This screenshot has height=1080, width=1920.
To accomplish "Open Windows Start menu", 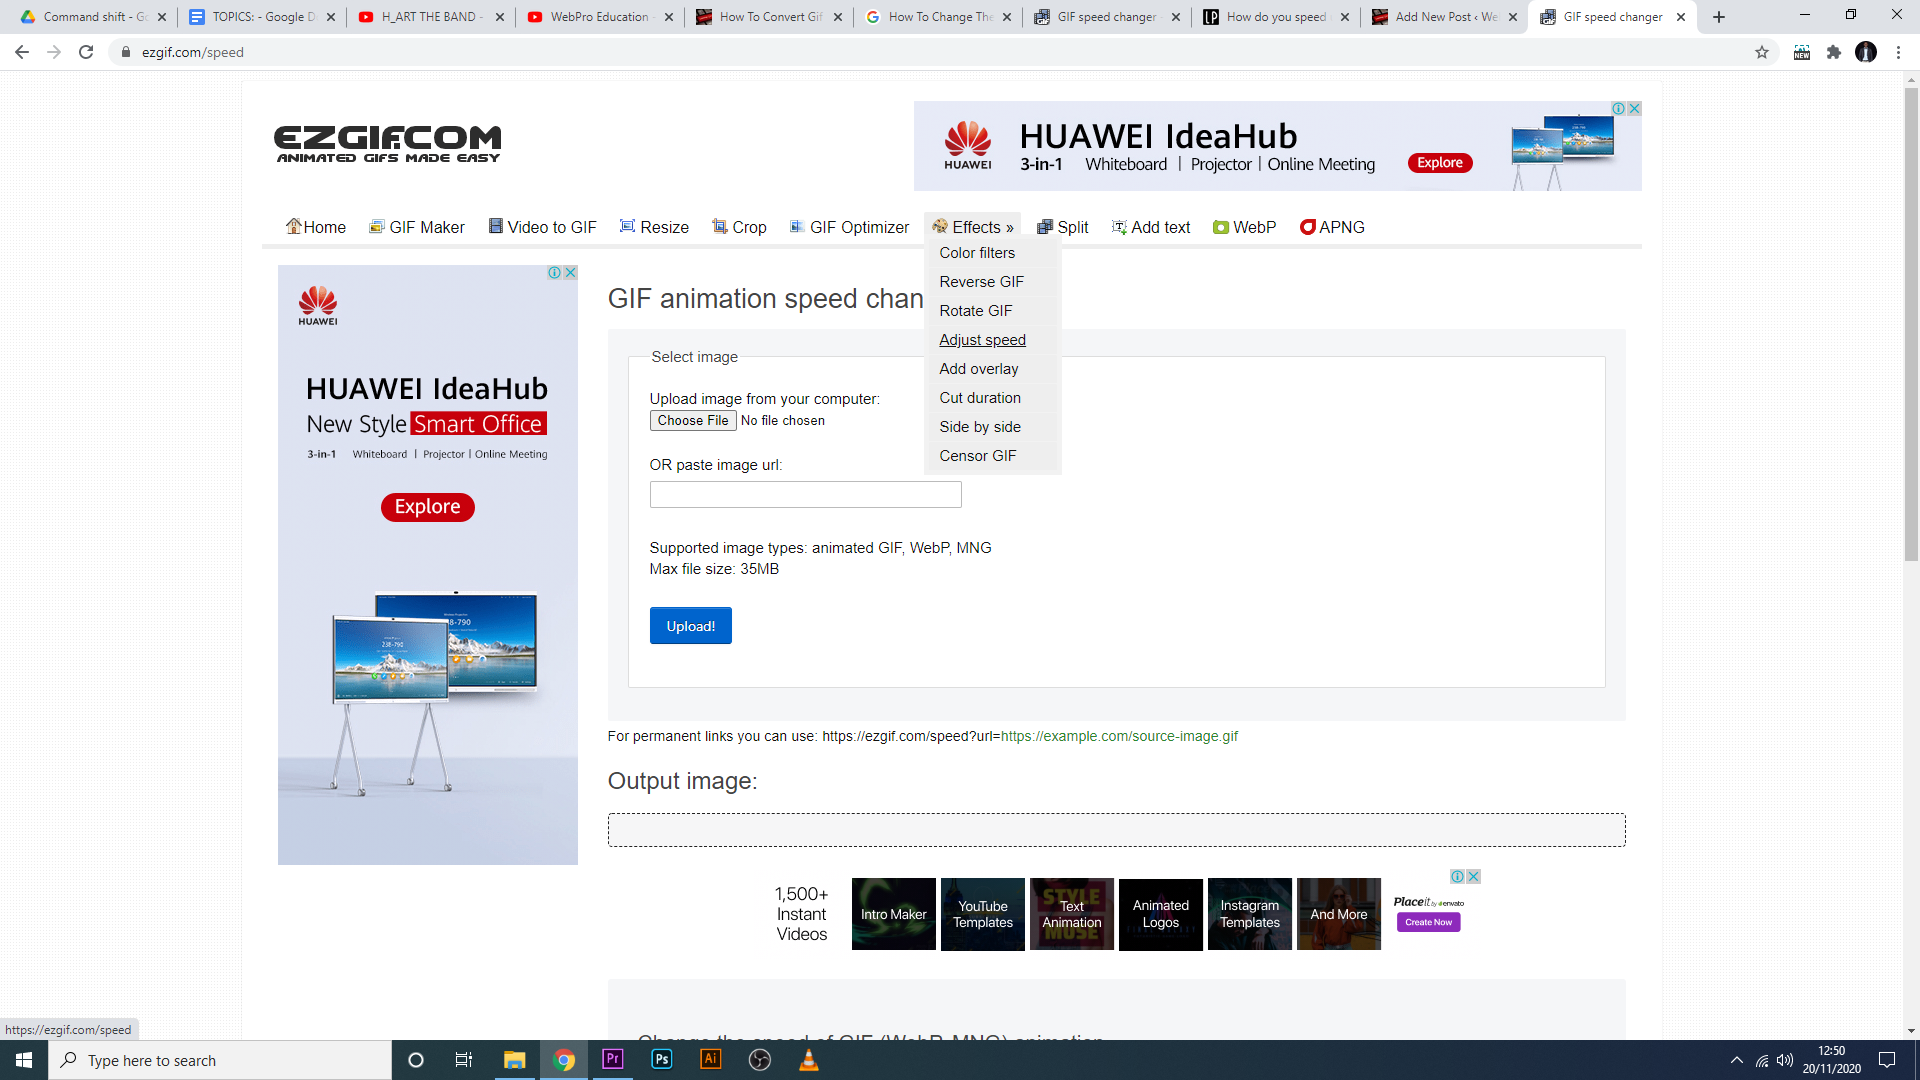I will point(24,1060).
